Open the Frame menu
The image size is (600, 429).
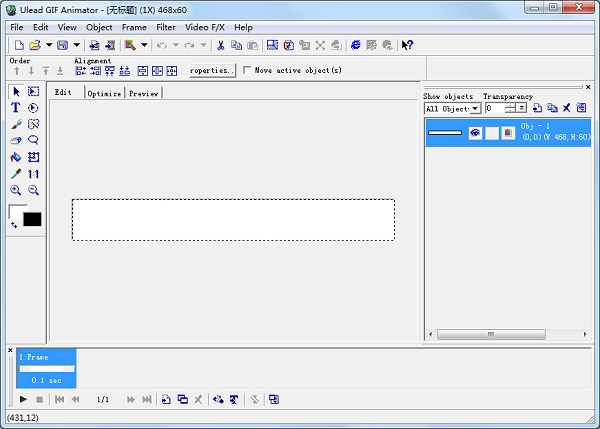134,27
